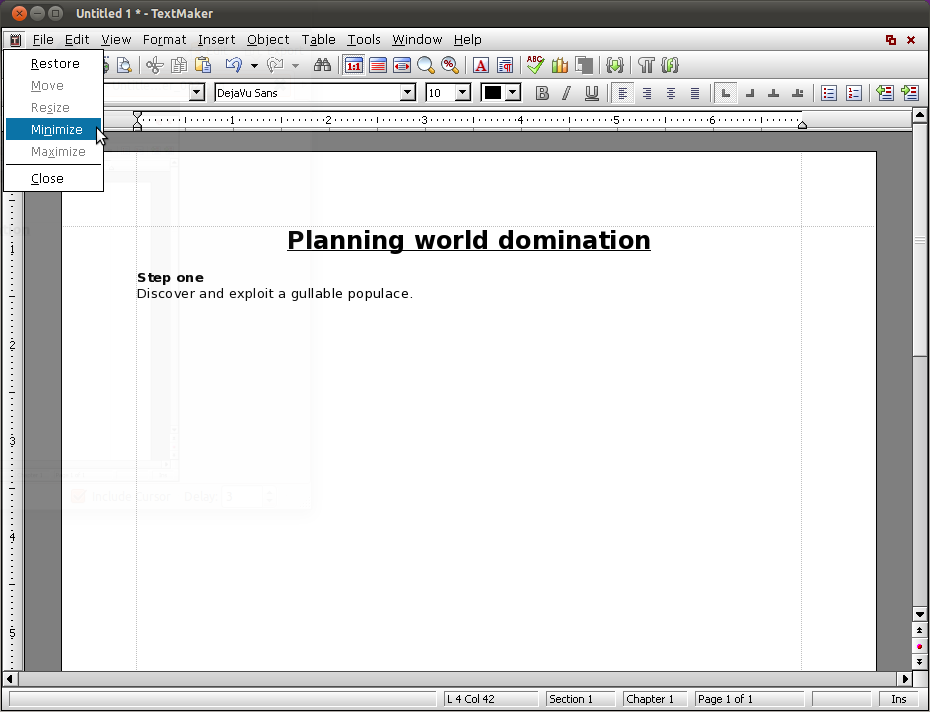This screenshot has width=930, height=712.
Task: Click Close in the window menu
Action: click(47, 179)
